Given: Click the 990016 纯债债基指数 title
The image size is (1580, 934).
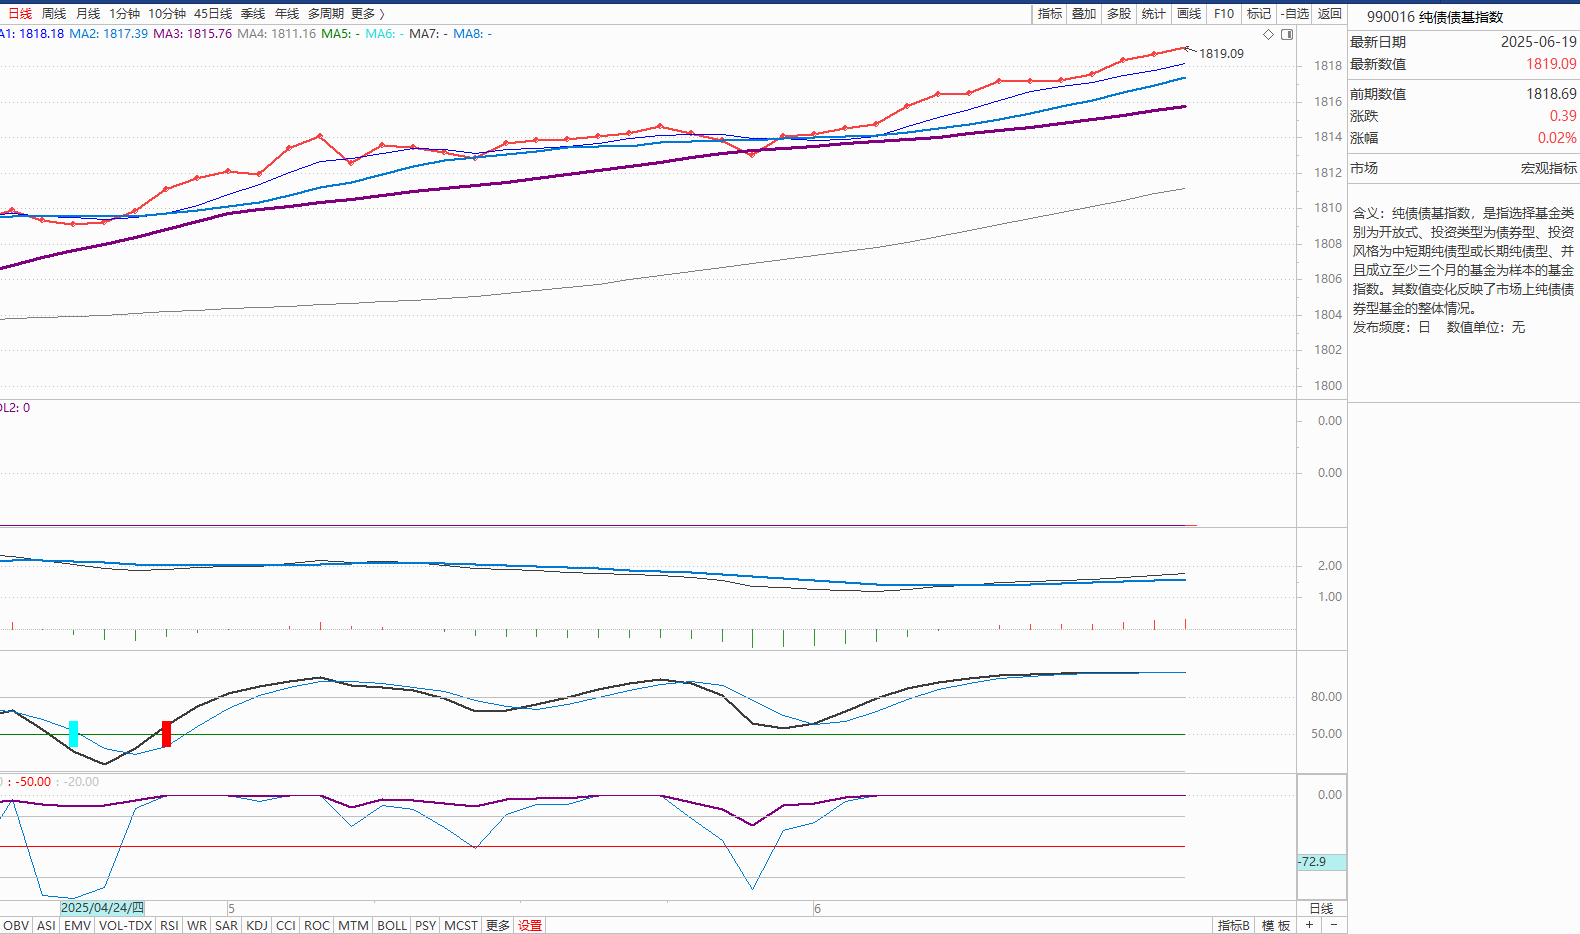Looking at the screenshot, I should pyautogui.click(x=1435, y=17).
